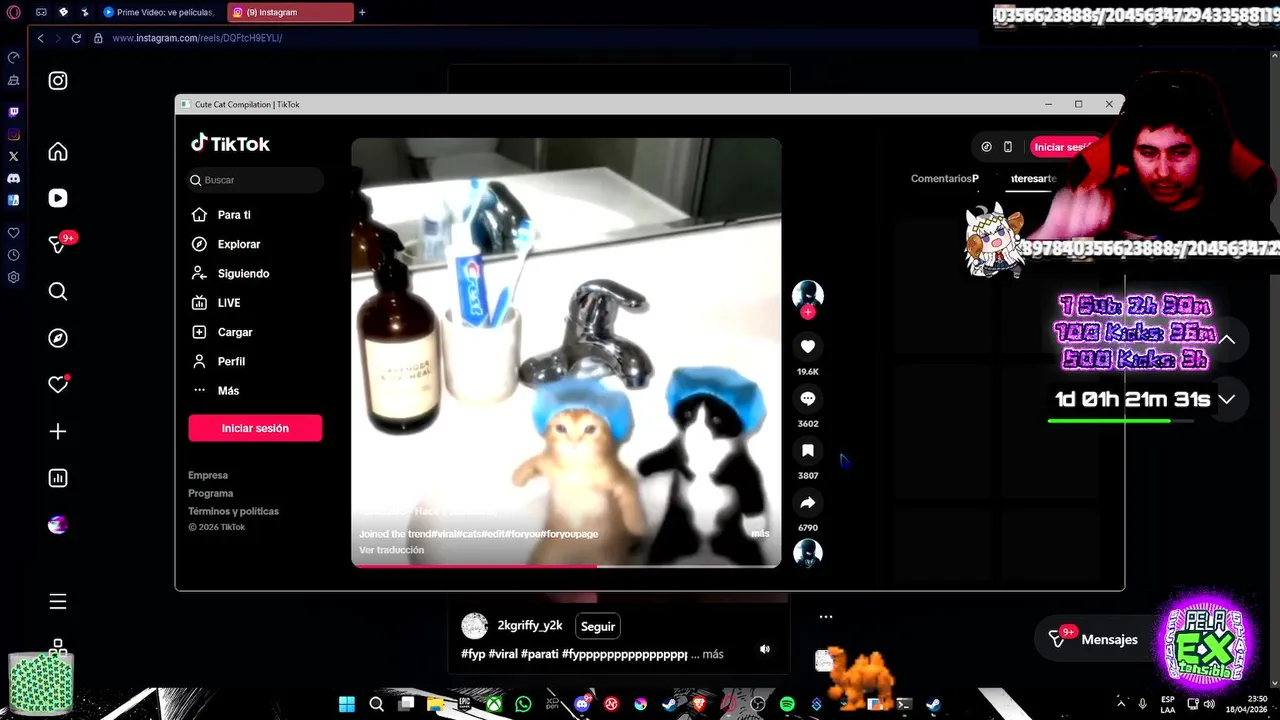Open the Instagram hamburger More menu

58,601
